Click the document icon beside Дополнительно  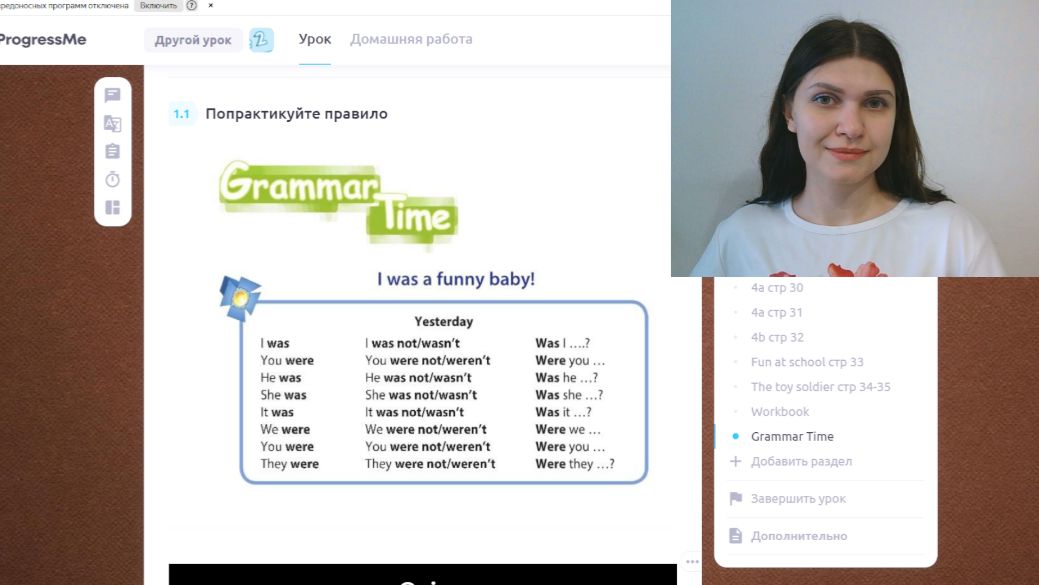pos(736,535)
